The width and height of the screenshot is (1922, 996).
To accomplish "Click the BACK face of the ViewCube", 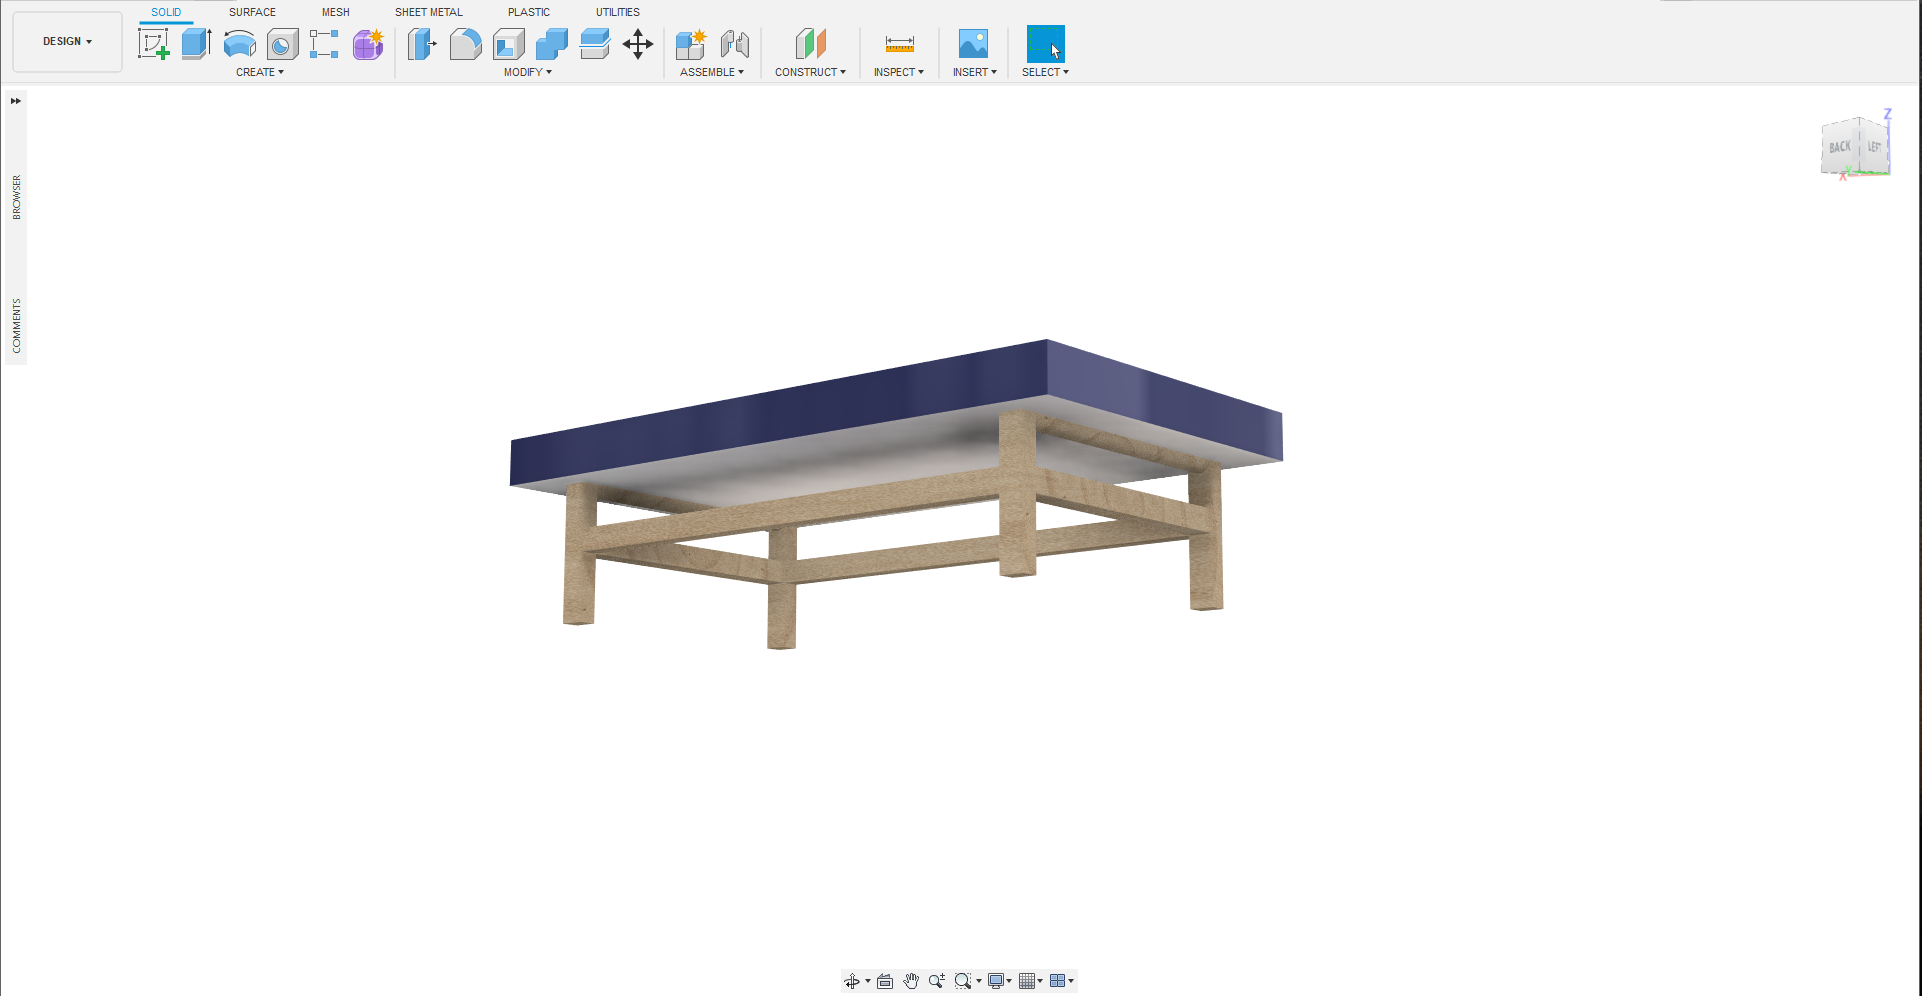I will coord(1838,146).
